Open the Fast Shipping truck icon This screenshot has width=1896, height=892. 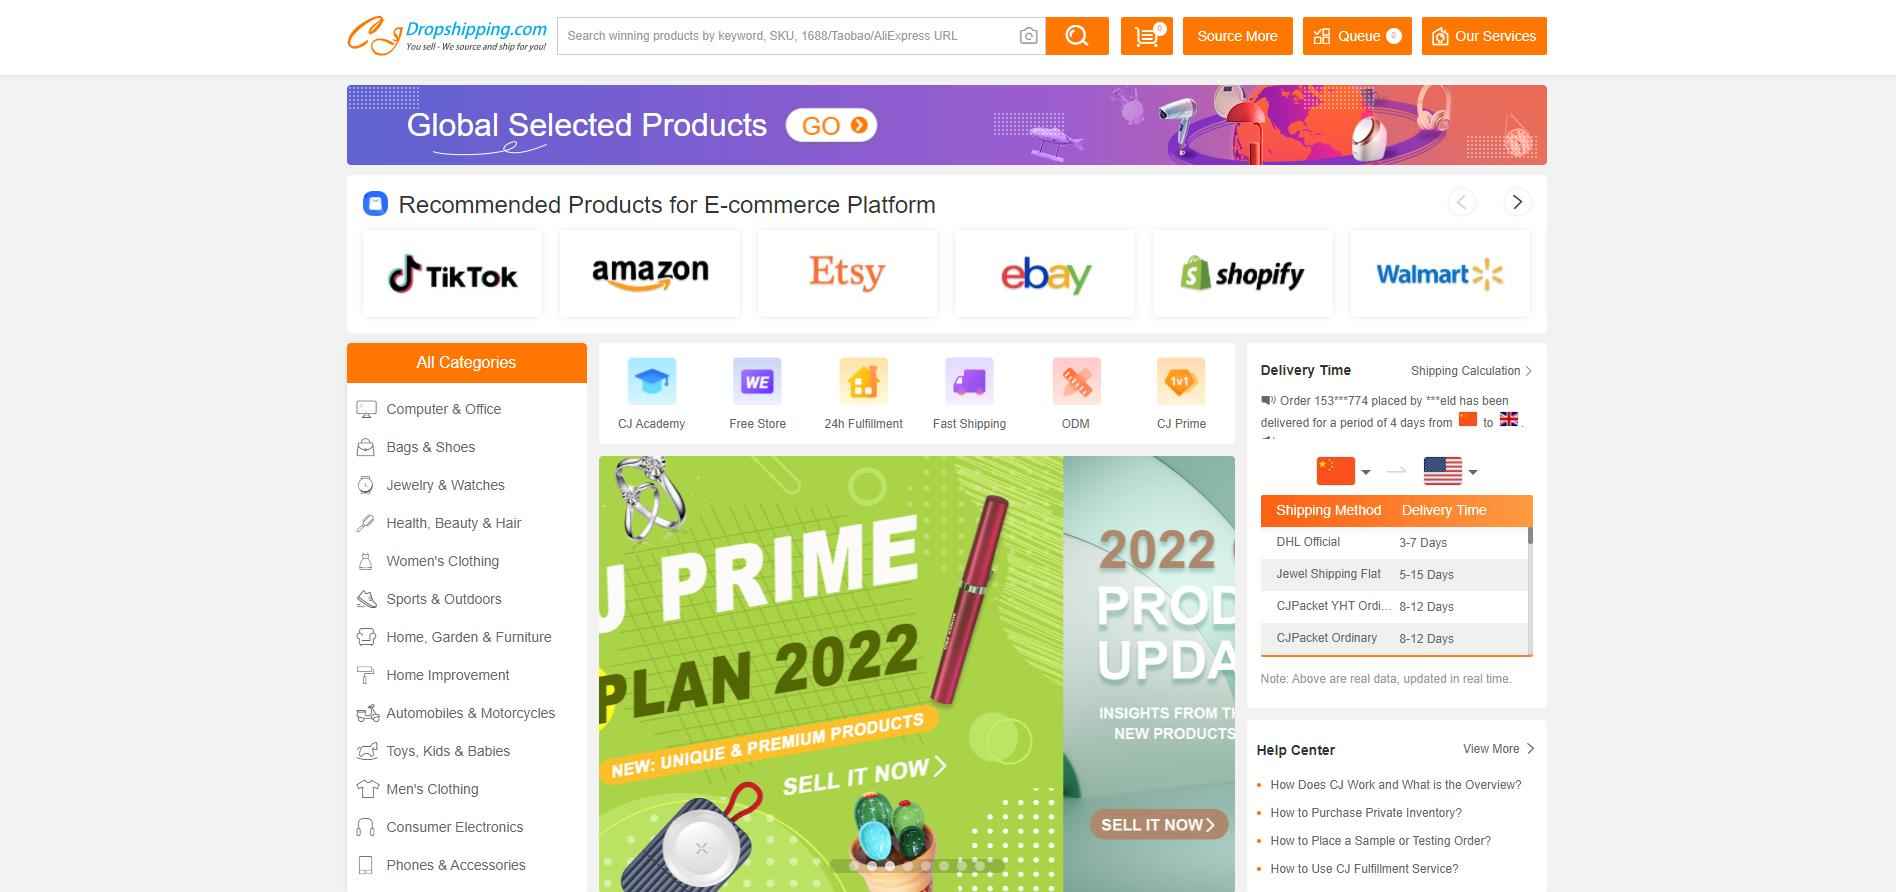pyautogui.click(x=969, y=381)
